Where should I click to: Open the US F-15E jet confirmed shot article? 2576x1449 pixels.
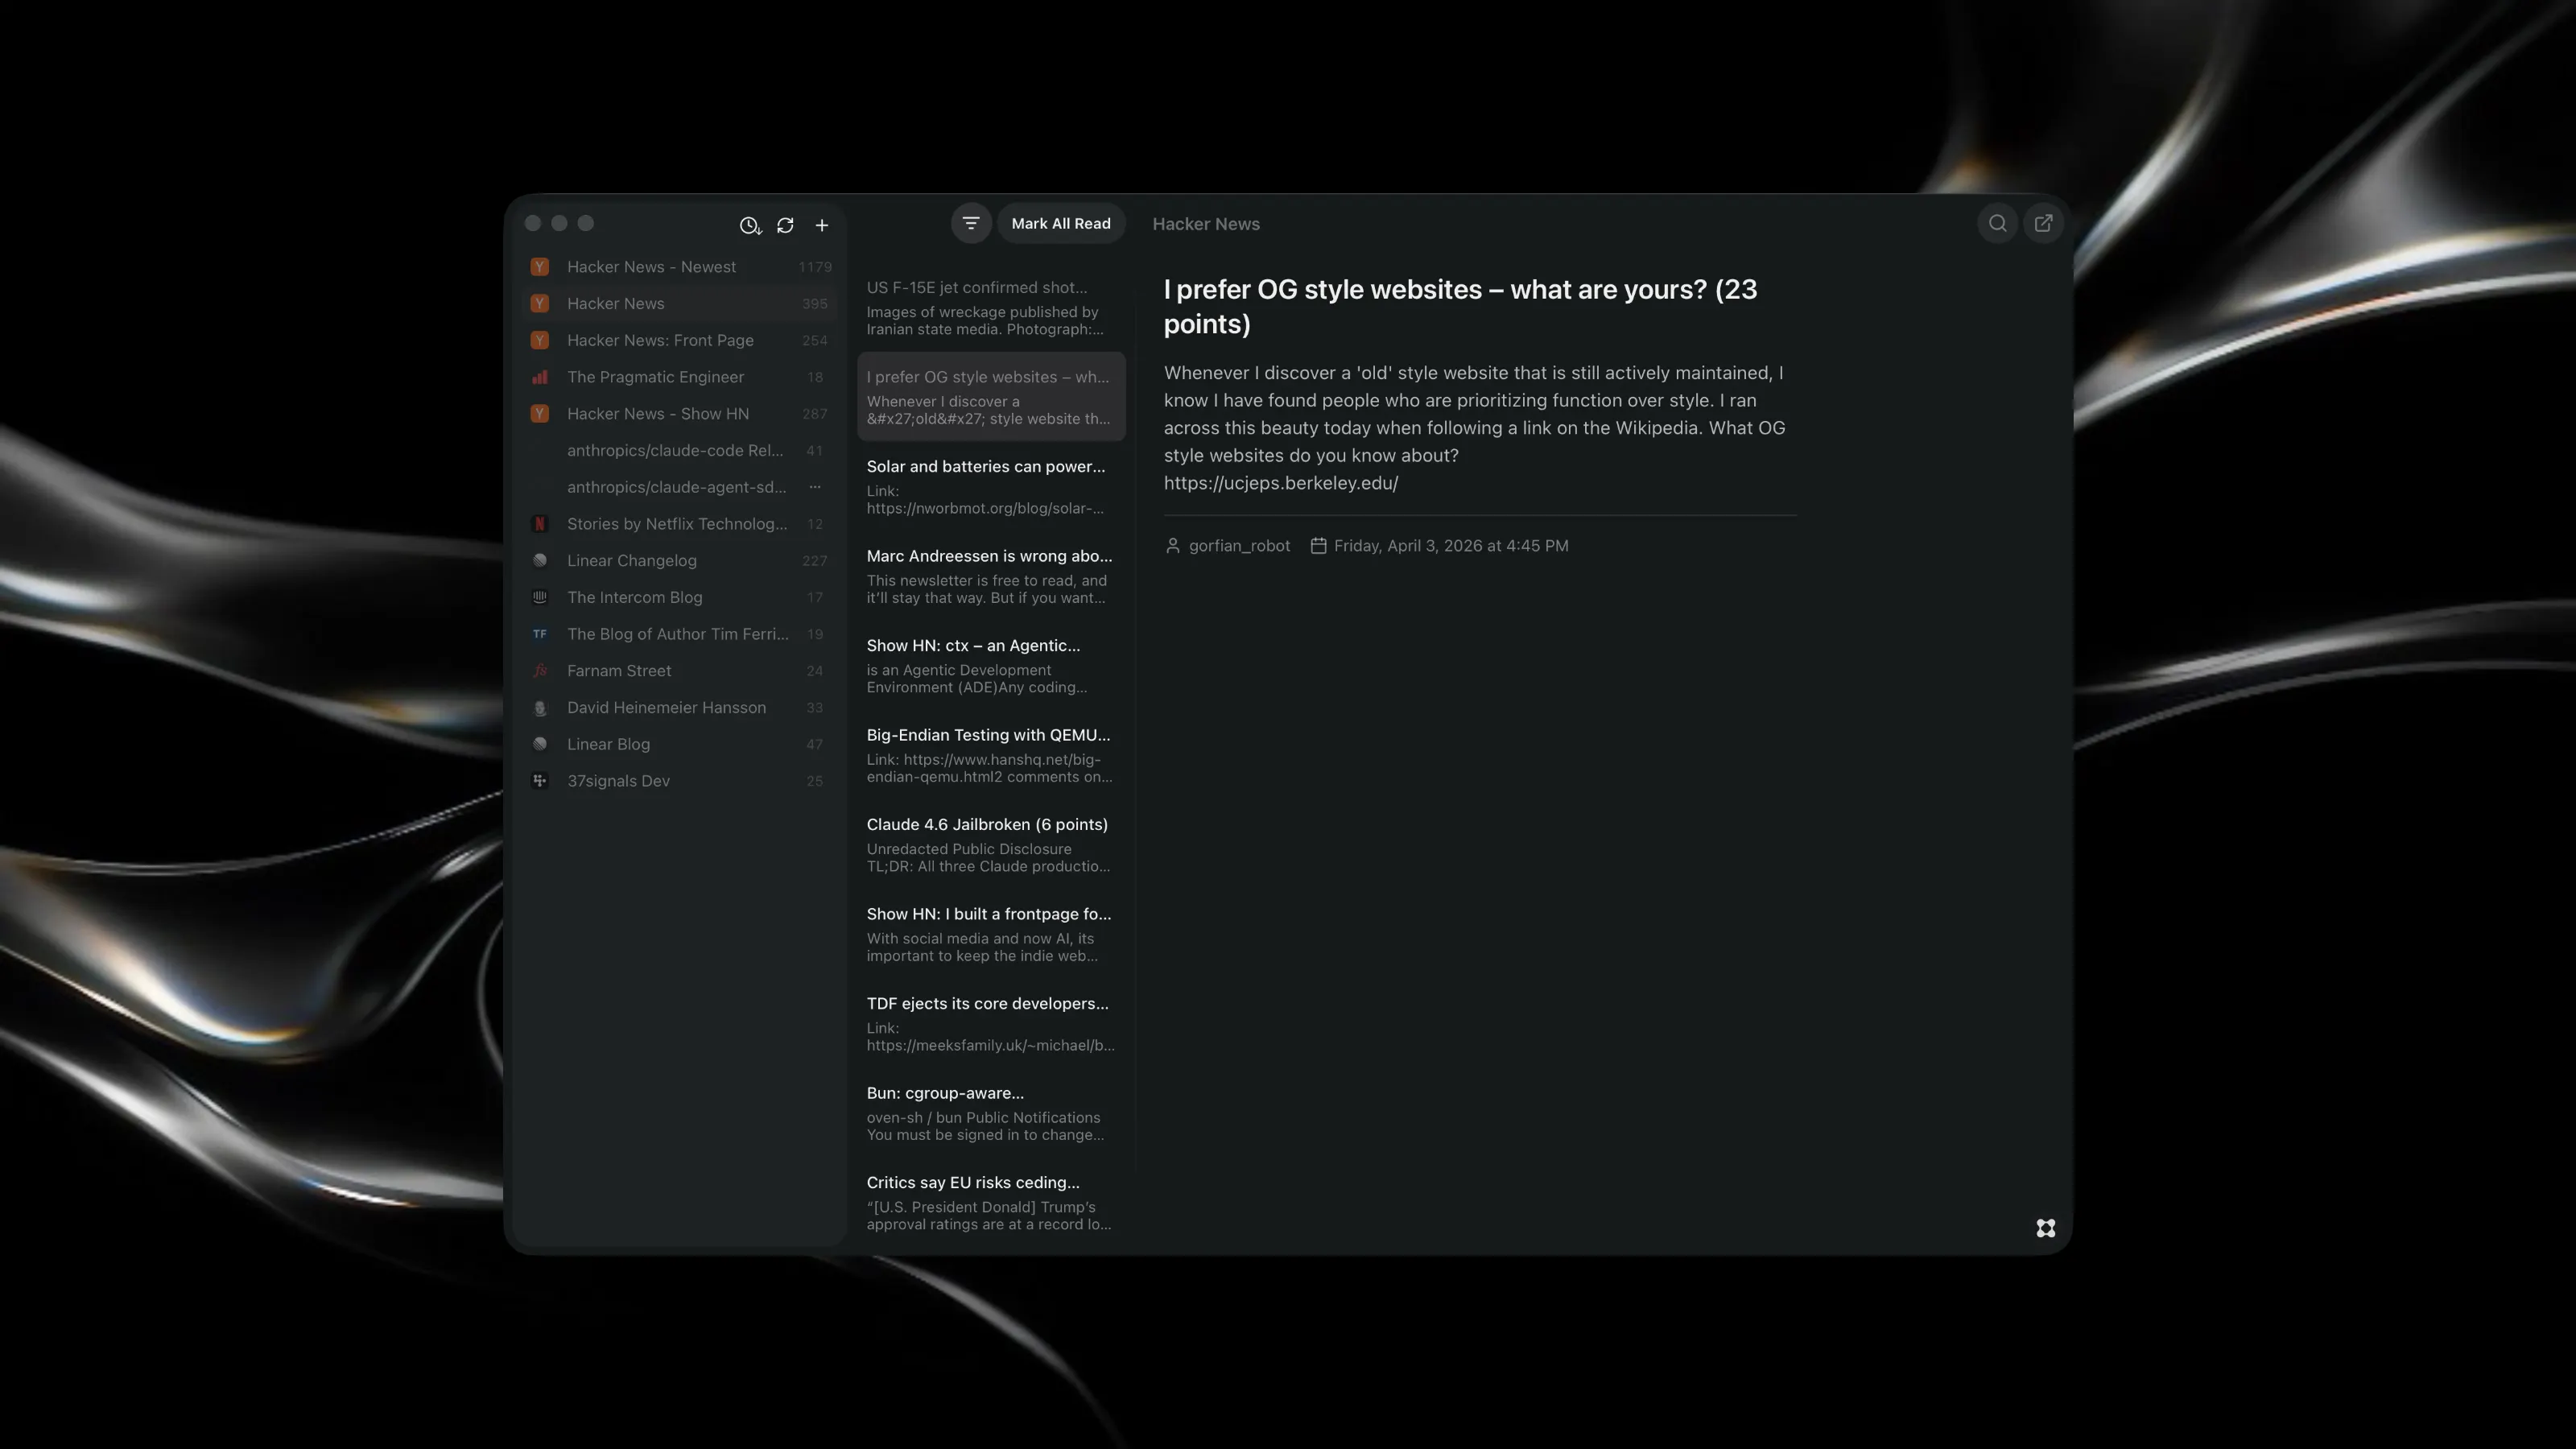pyautogui.click(x=991, y=307)
